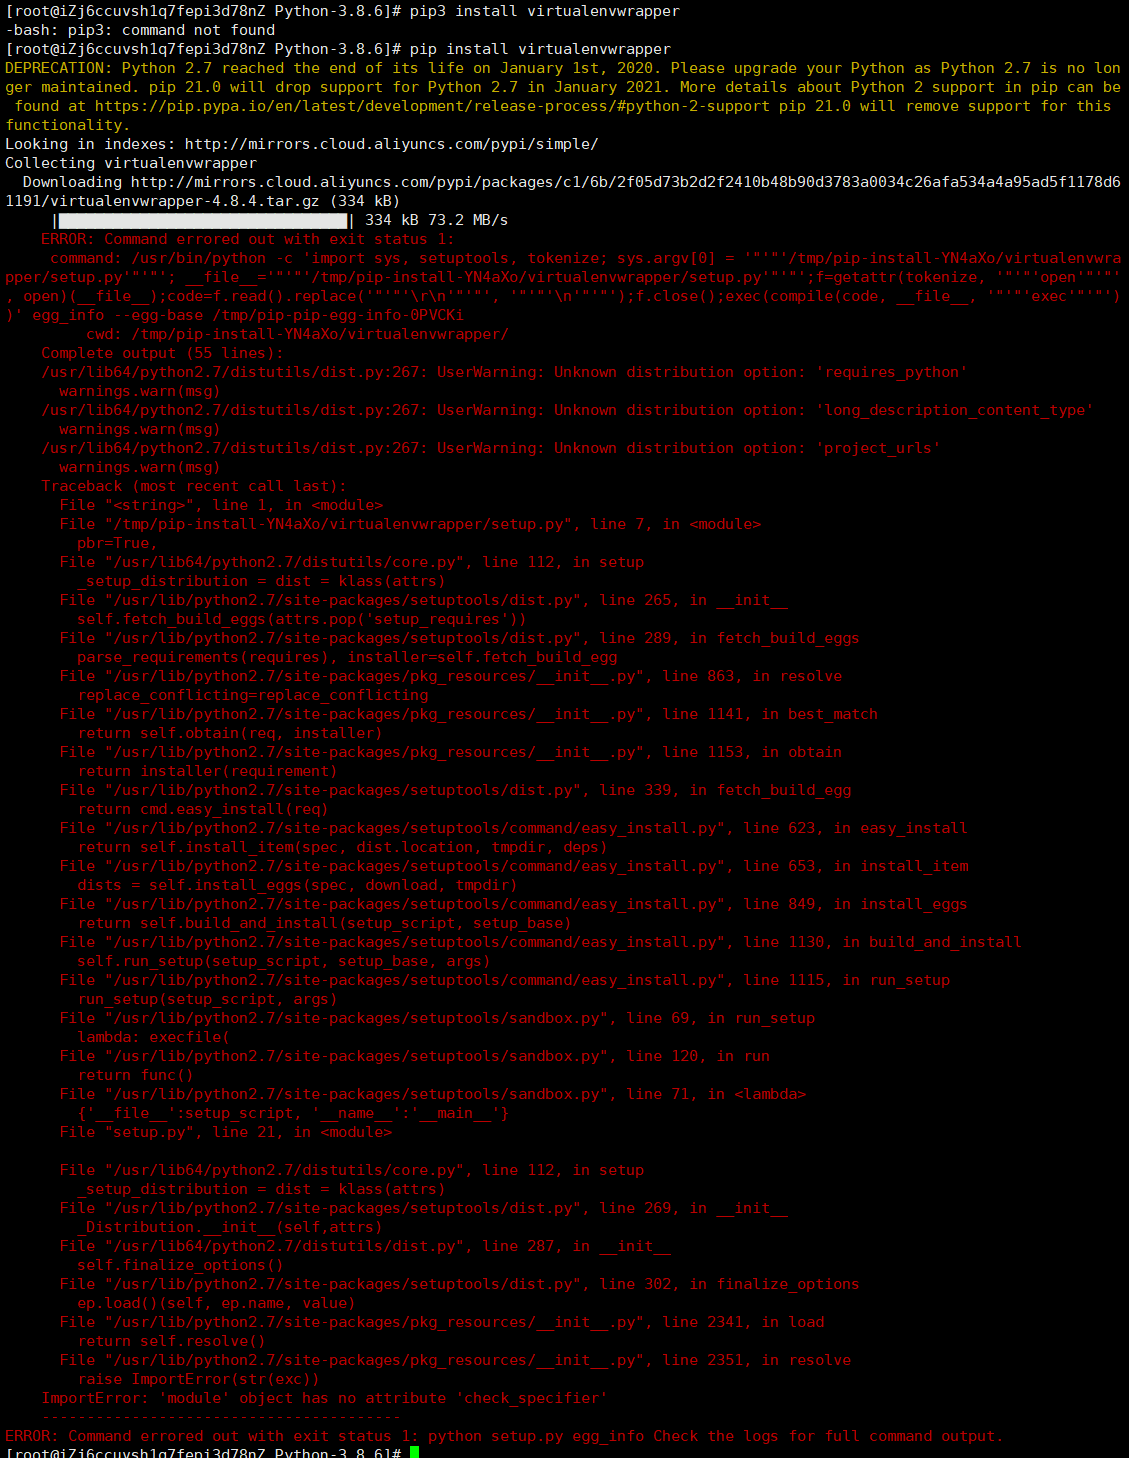Click the 'line 653, in install_item' traceback line

pyautogui.click(x=514, y=866)
